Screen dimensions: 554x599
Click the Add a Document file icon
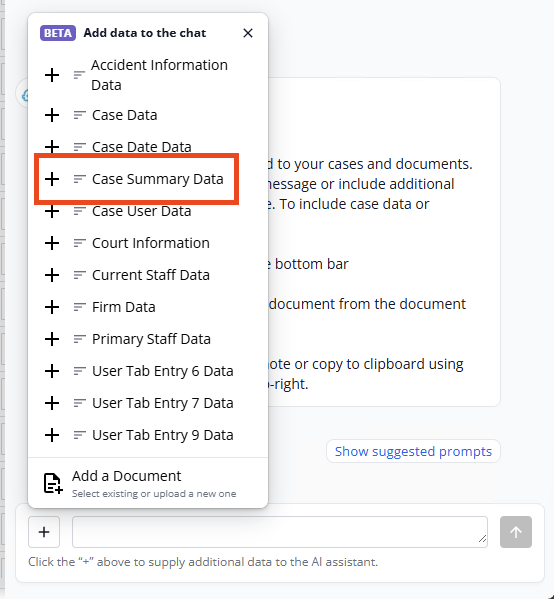click(53, 483)
